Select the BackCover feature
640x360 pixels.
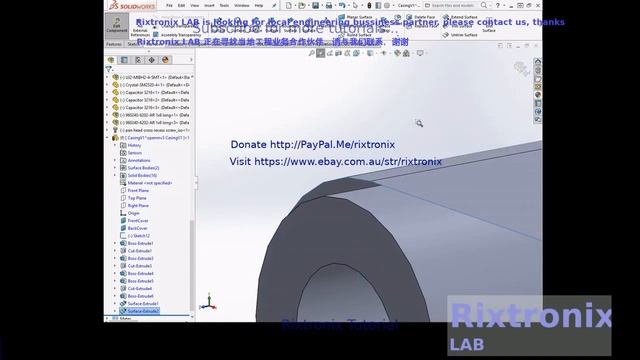coord(137,229)
